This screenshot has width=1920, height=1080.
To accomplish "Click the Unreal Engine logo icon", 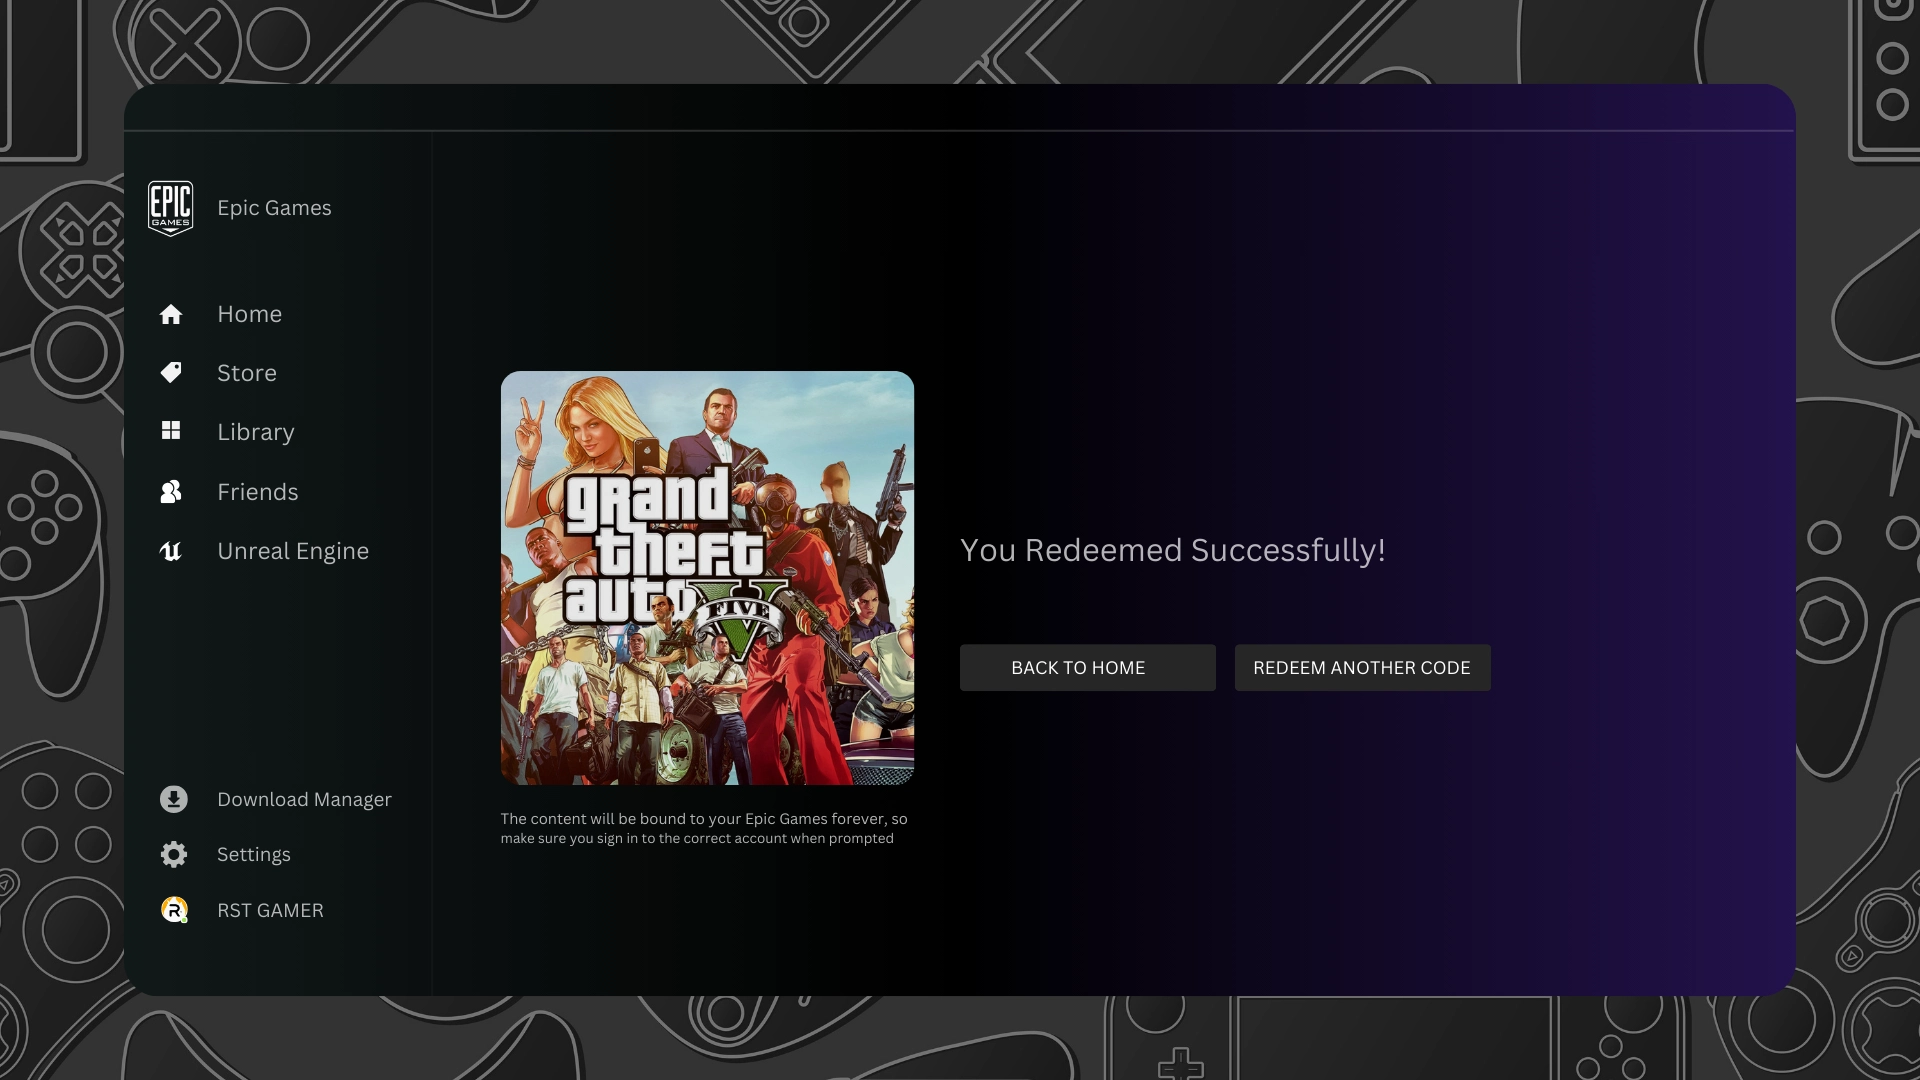I will (x=171, y=551).
